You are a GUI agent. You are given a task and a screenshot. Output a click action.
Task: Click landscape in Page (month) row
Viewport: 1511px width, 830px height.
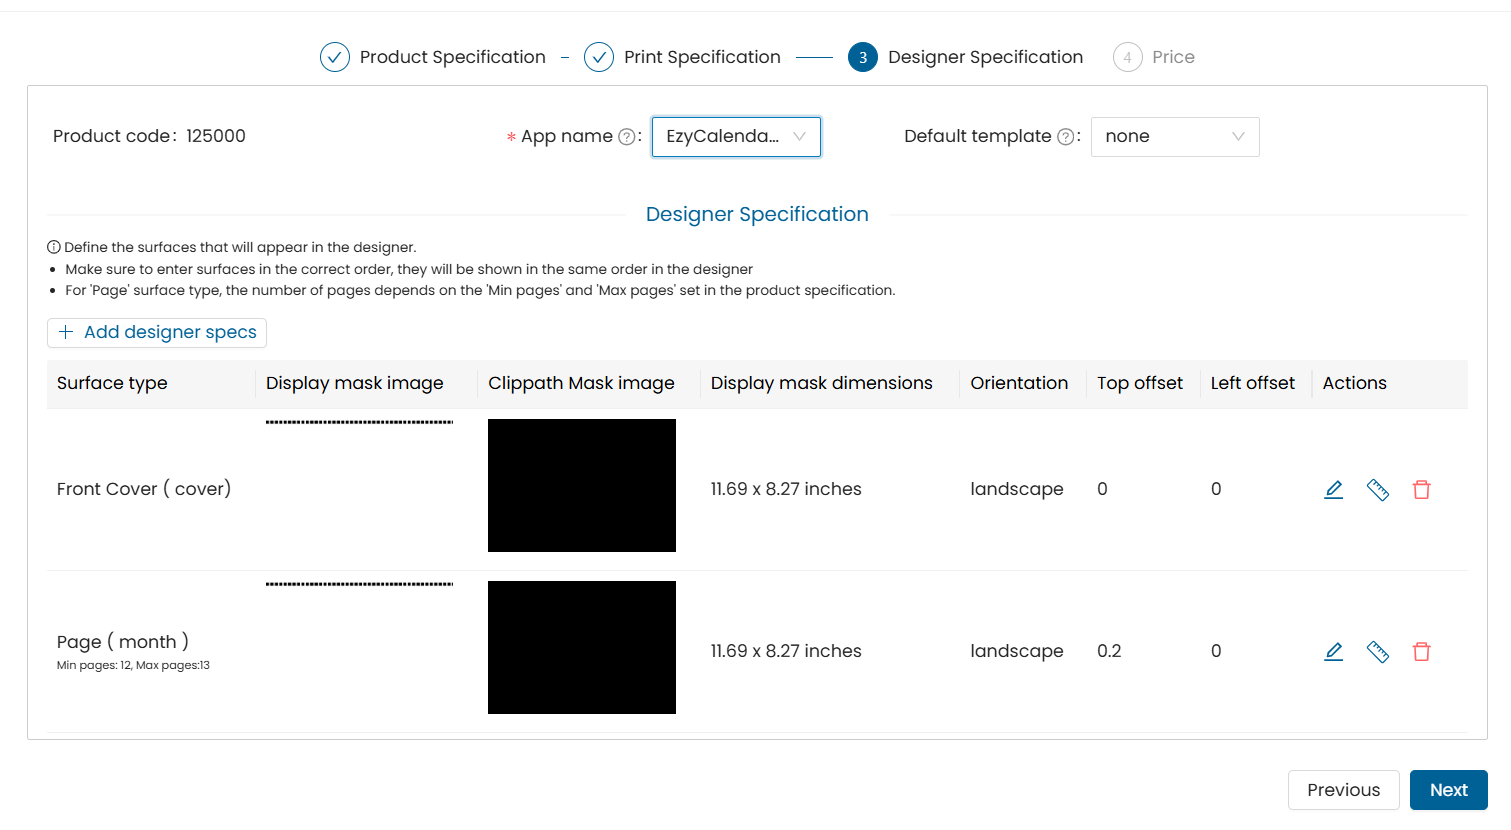(x=1017, y=651)
